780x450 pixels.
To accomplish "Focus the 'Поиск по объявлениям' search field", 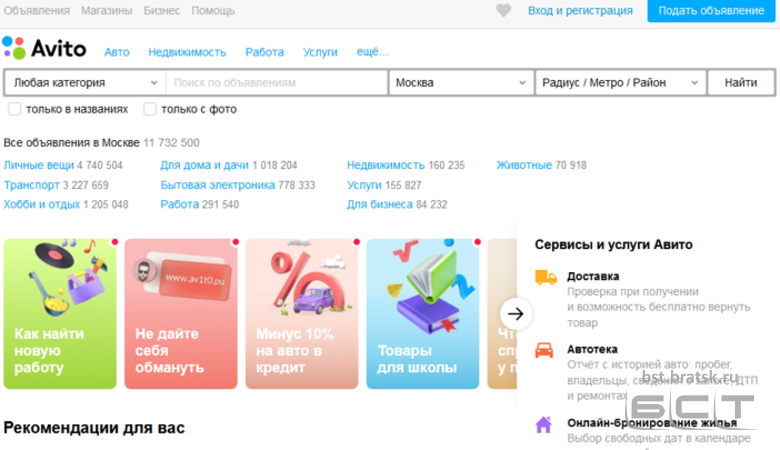I will [x=277, y=83].
